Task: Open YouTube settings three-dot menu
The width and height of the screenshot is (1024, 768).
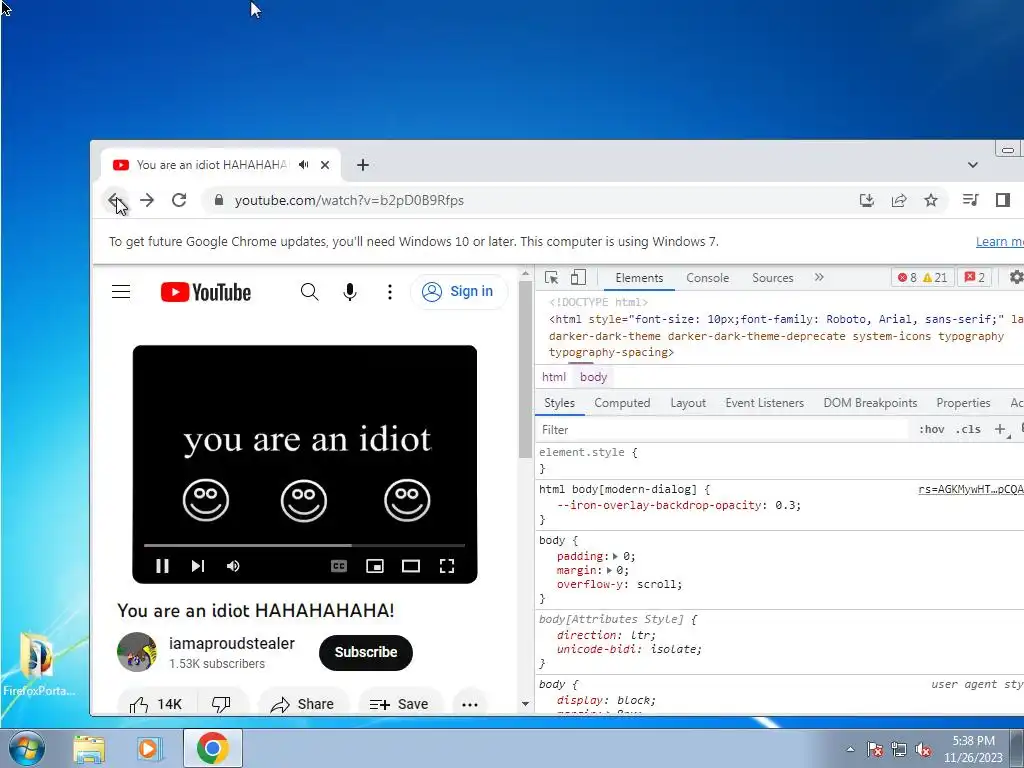Action: 390,292
